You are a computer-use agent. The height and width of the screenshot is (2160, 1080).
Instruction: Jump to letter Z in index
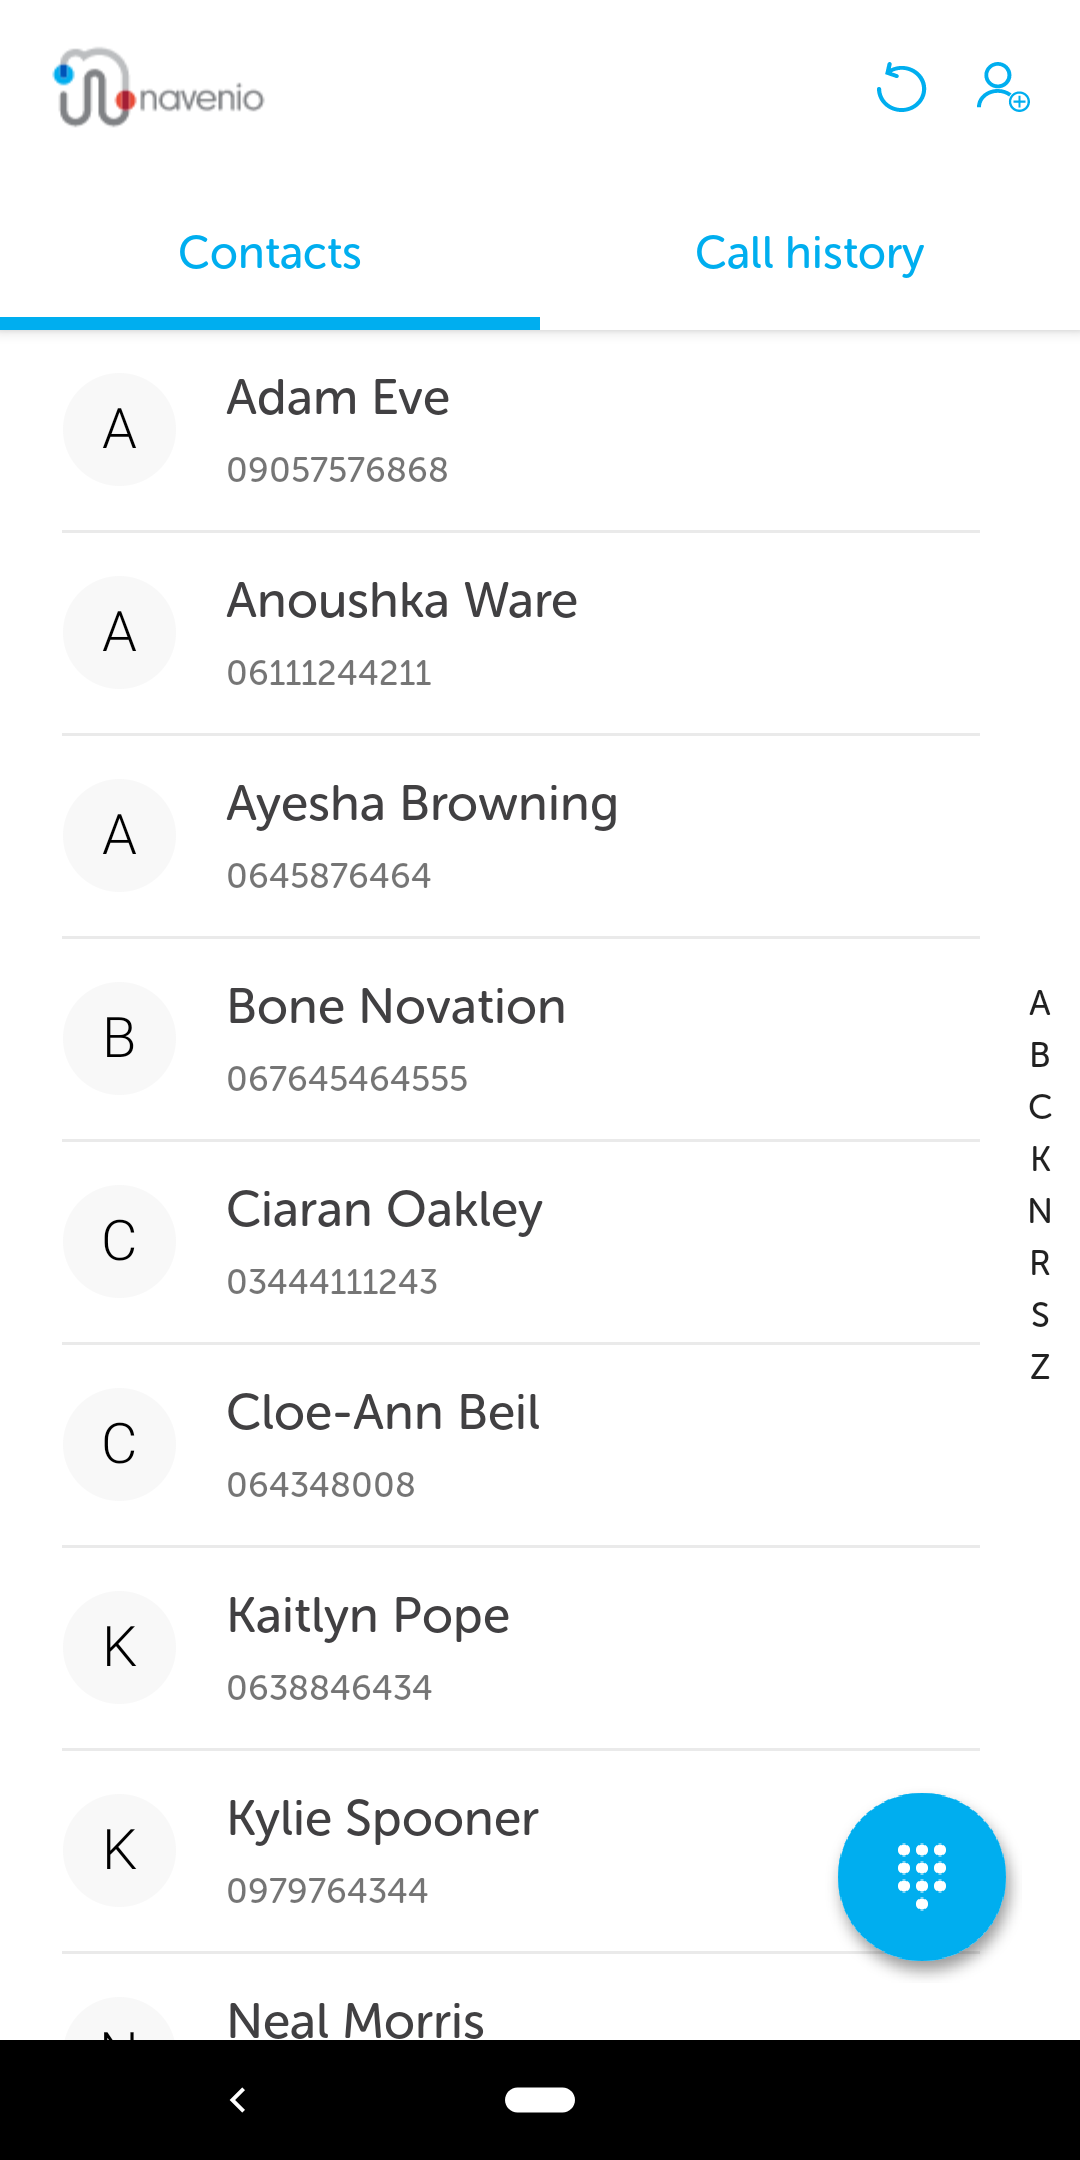pos(1040,1367)
